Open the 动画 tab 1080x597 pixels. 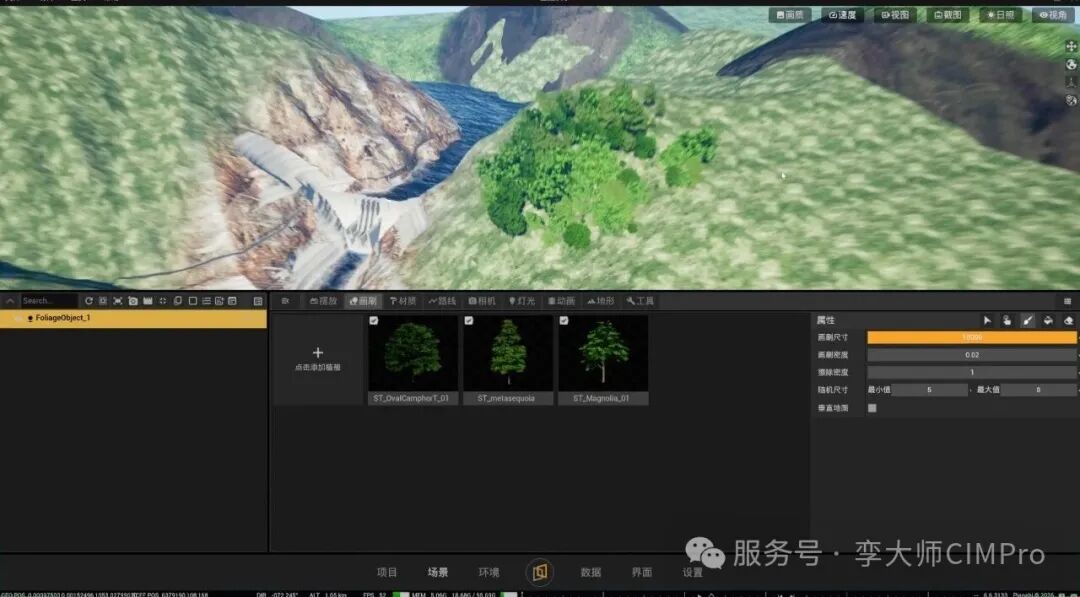(561, 301)
